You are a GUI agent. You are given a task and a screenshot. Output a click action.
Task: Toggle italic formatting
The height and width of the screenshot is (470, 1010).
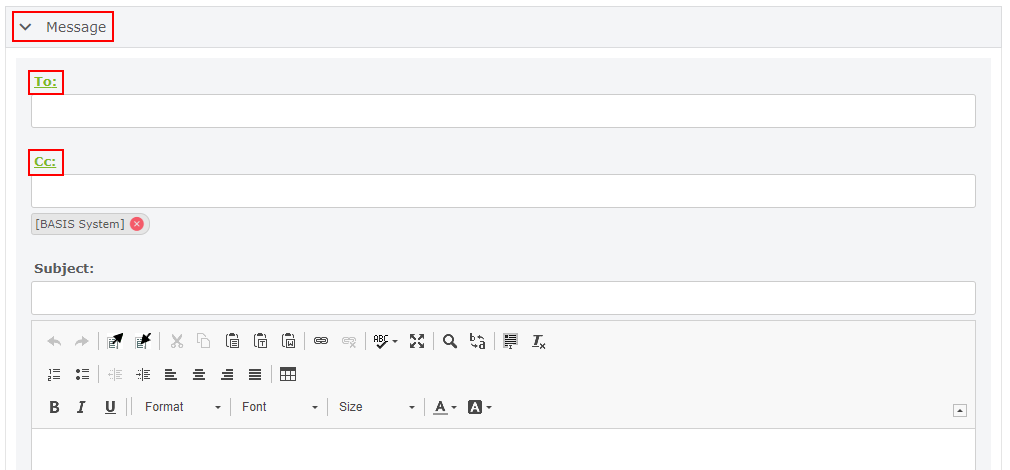point(82,407)
